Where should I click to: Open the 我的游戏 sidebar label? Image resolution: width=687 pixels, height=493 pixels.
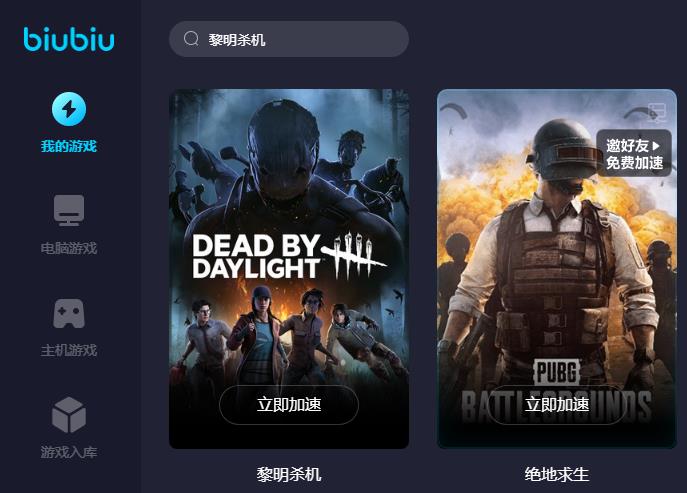click(69, 146)
